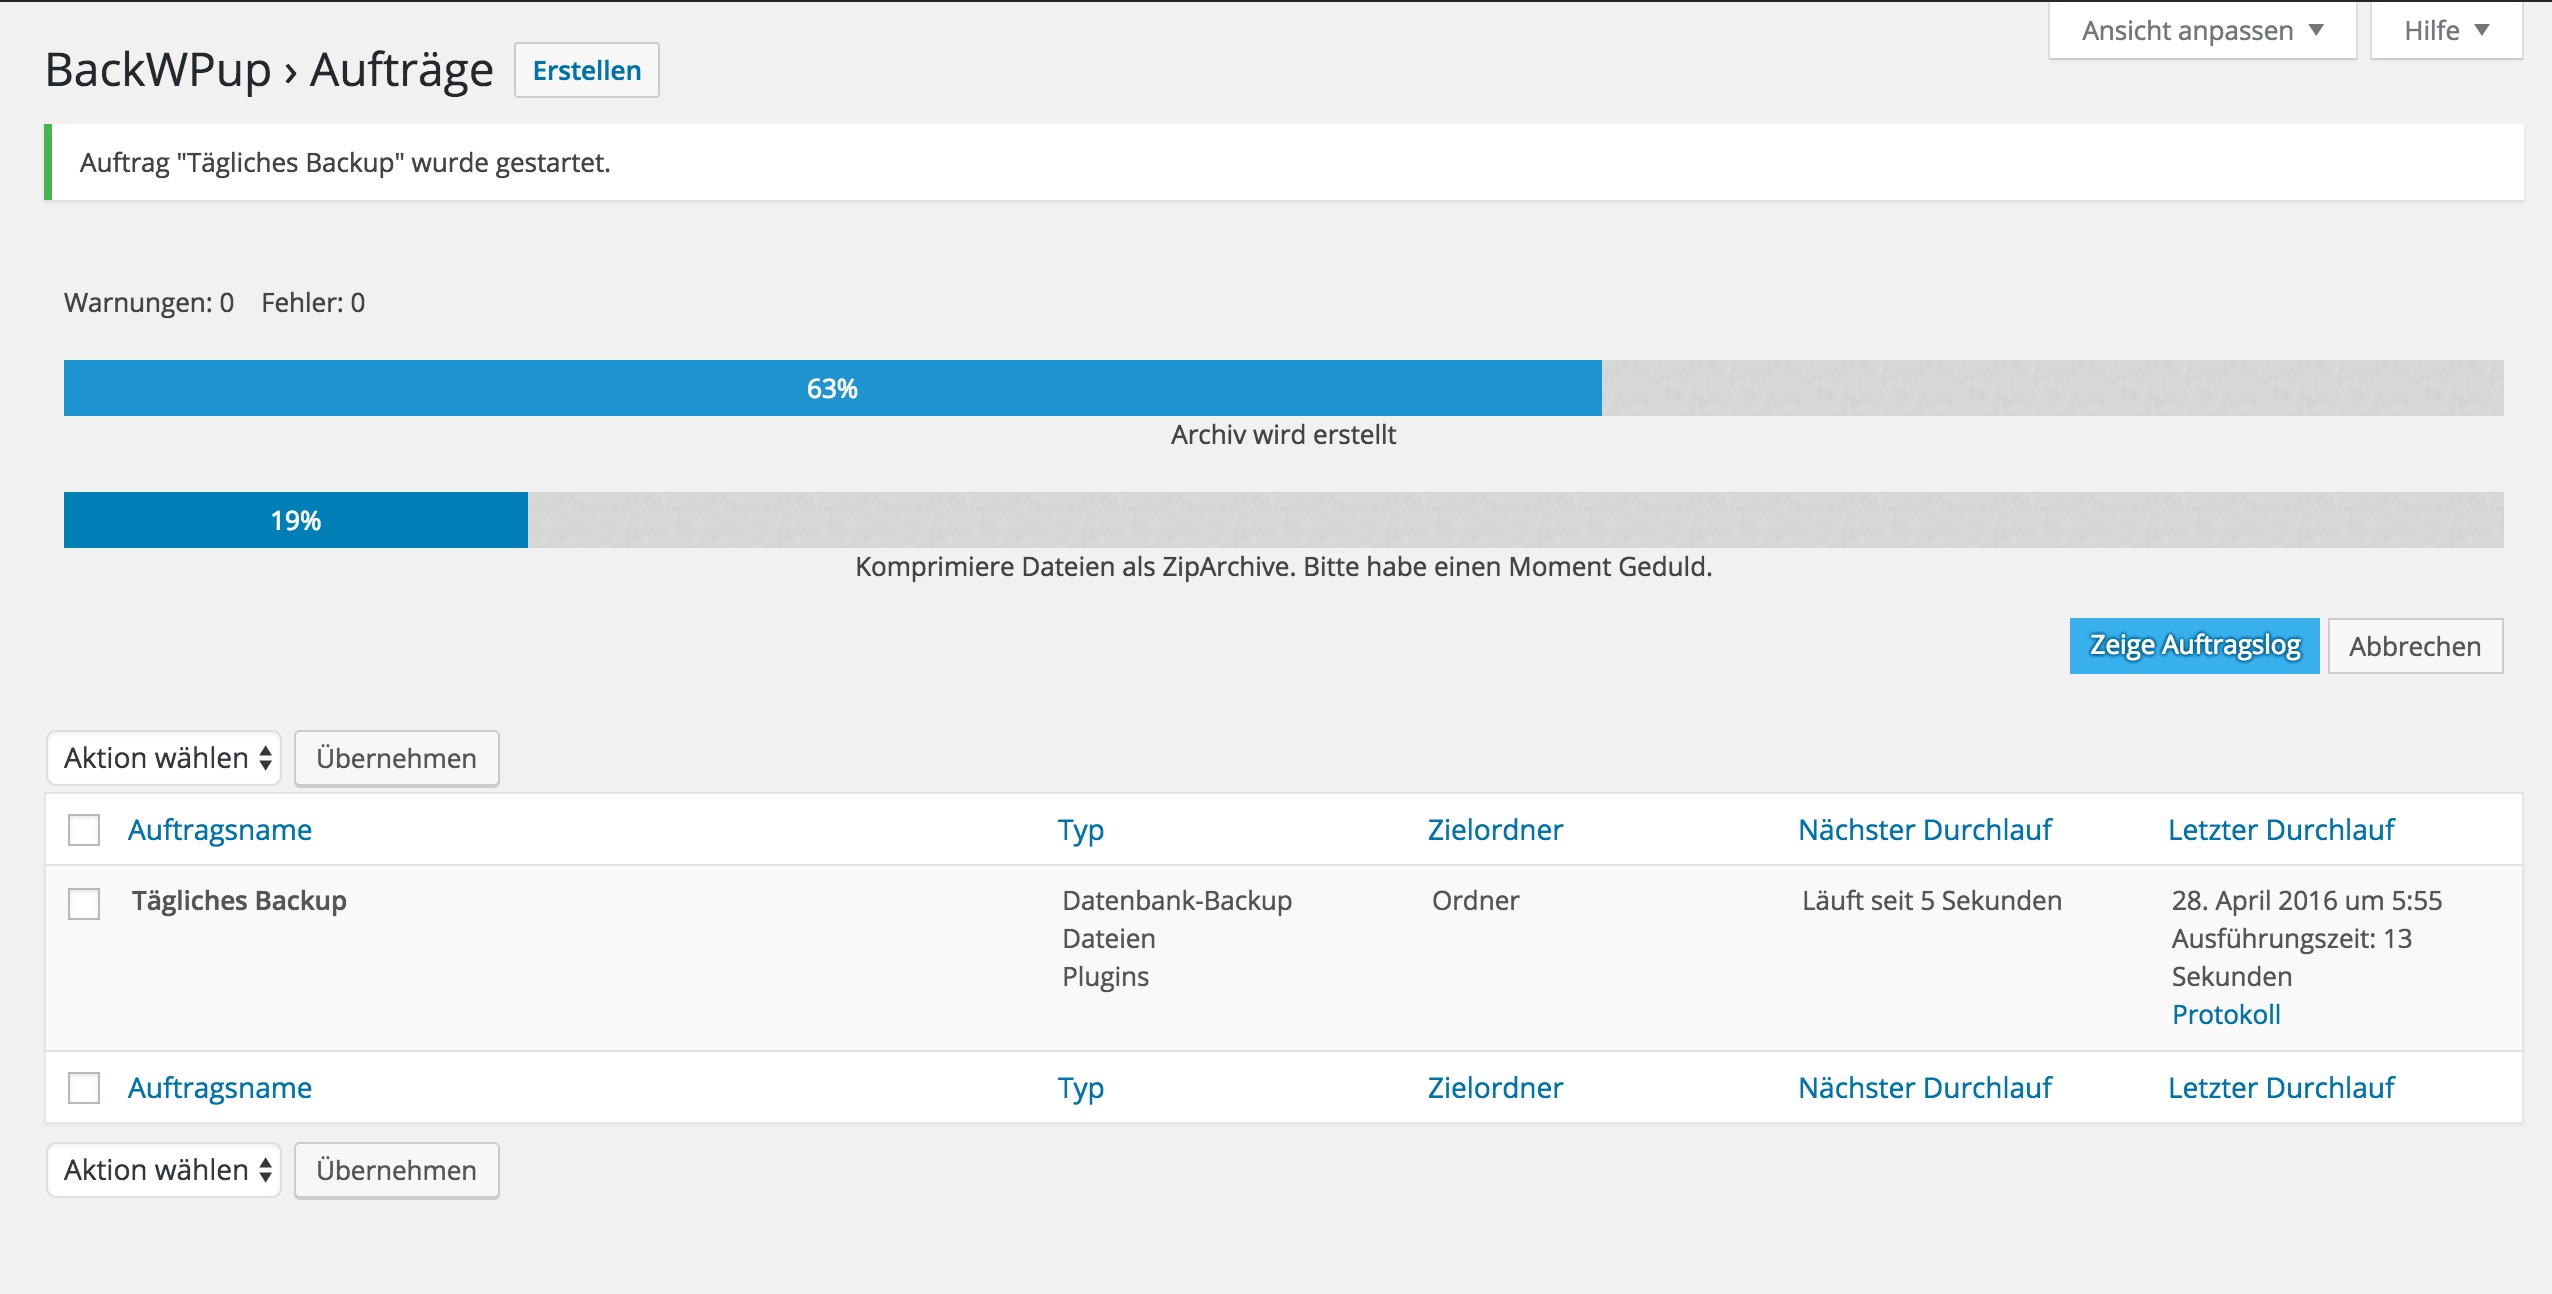The image size is (2552, 1294).
Task: Sort by Zielordner header column
Action: coord(1494,830)
